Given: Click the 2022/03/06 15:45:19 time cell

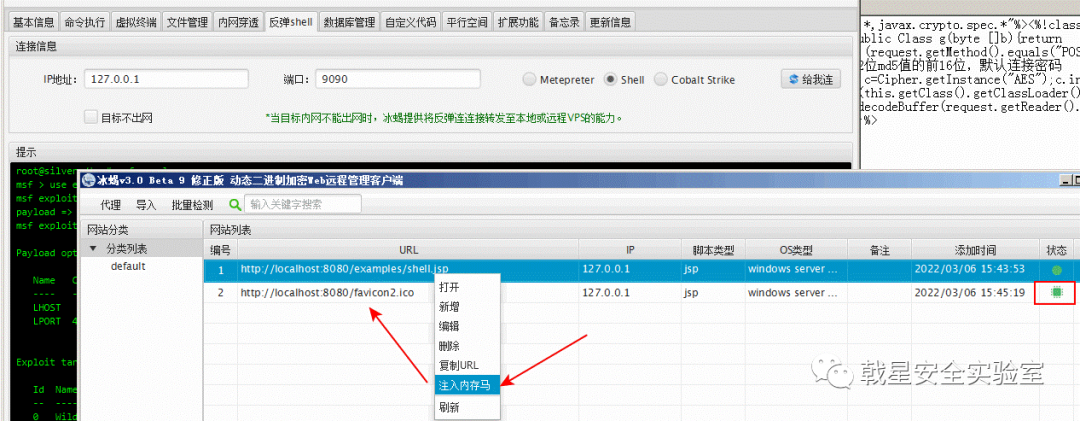Looking at the screenshot, I should 969,293.
